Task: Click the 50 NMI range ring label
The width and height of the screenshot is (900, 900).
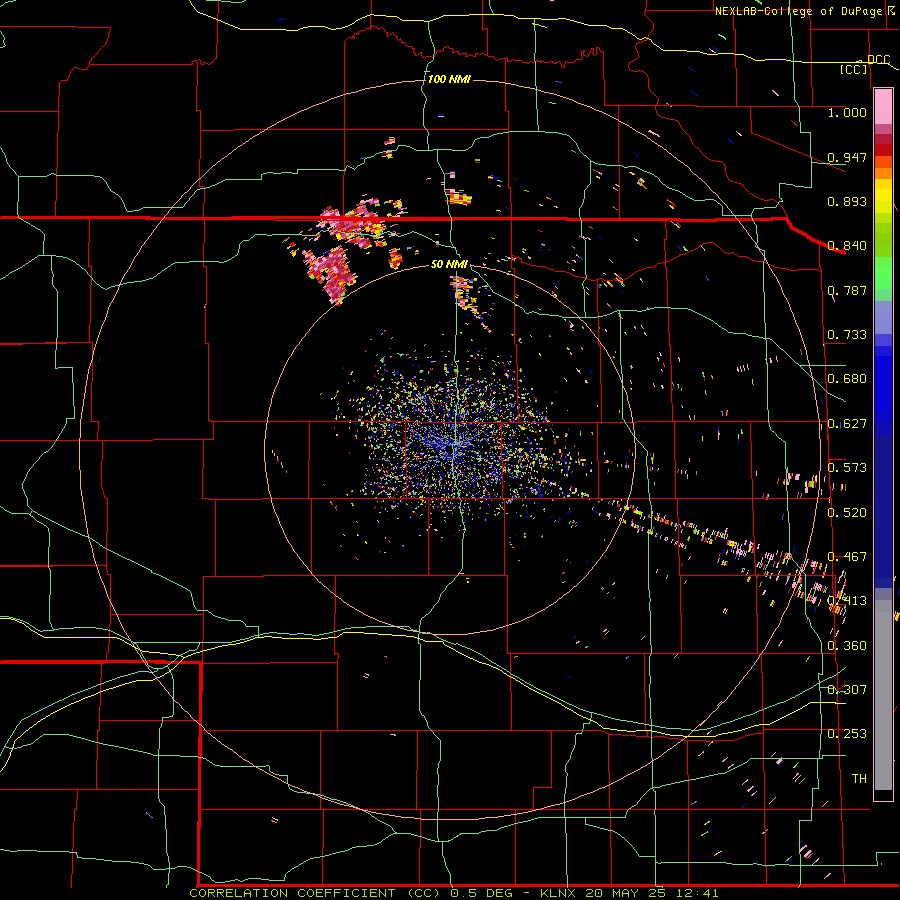Action: point(449,264)
